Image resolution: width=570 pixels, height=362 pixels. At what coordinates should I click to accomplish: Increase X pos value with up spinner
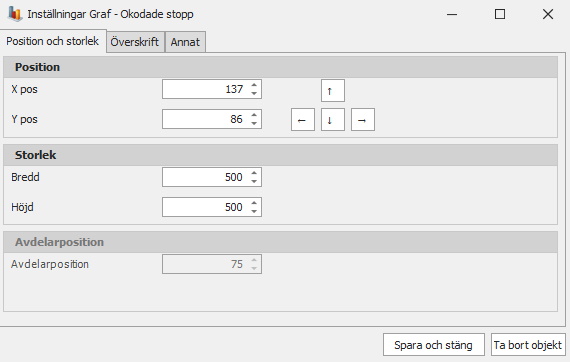pos(254,85)
